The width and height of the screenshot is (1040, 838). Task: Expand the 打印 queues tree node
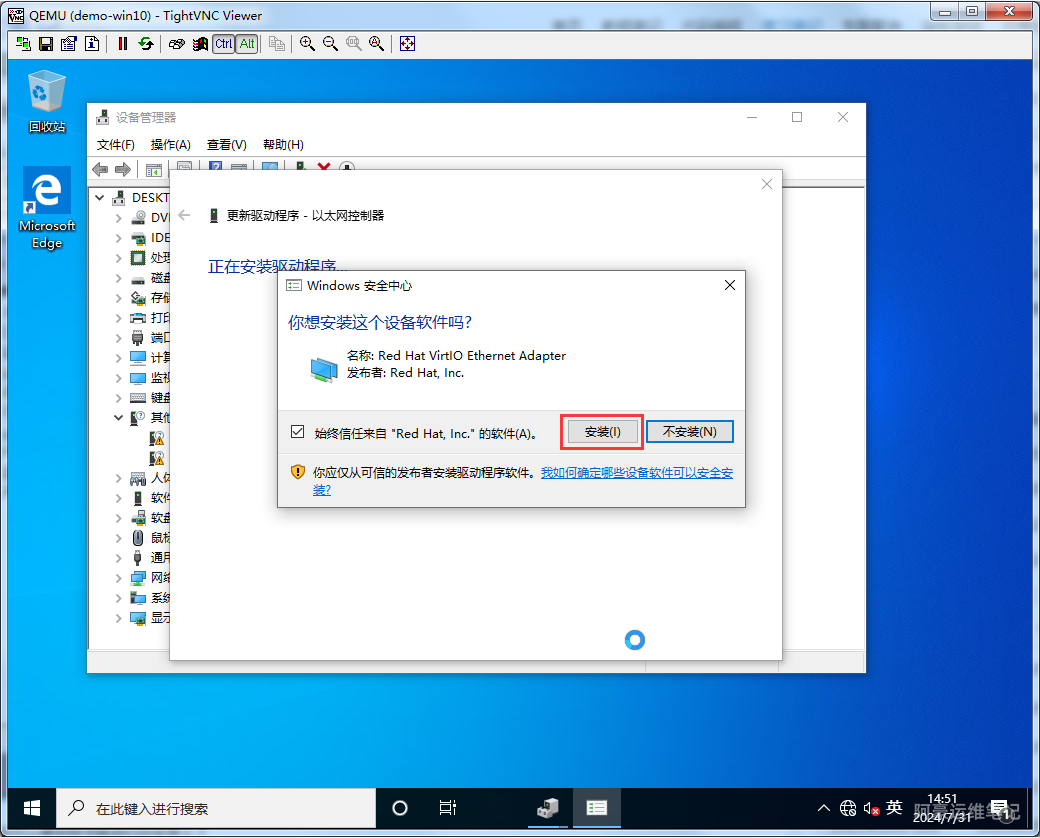(x=119, y=318)
